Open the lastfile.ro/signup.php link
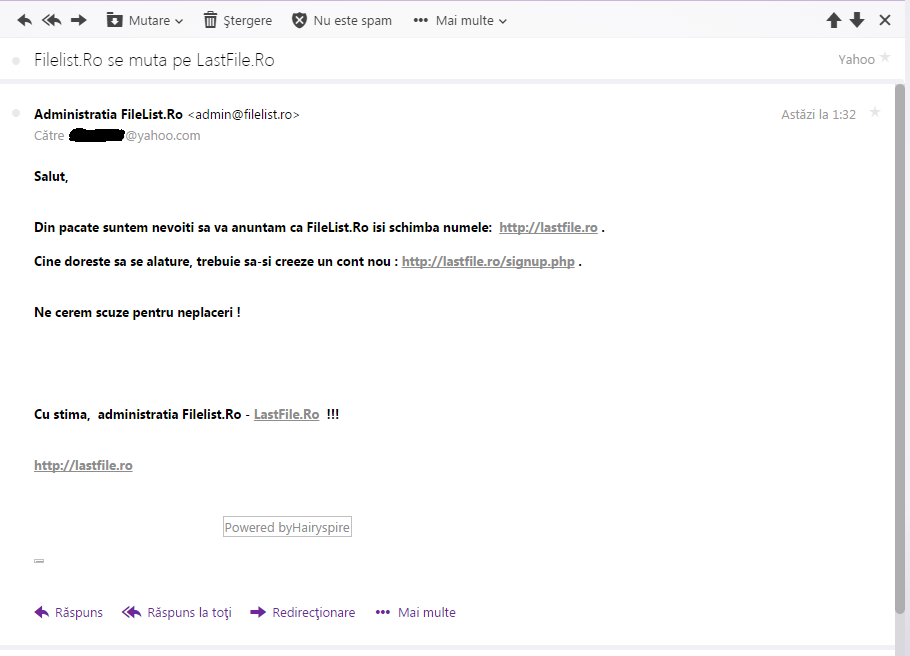910x656 pixels. tap(489, 262)
